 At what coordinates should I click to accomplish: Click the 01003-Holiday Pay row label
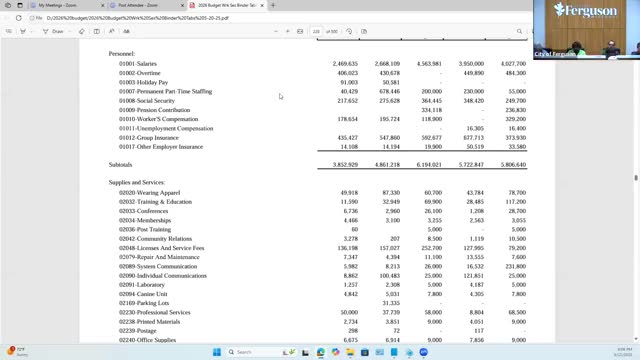[x=144, y=82]
